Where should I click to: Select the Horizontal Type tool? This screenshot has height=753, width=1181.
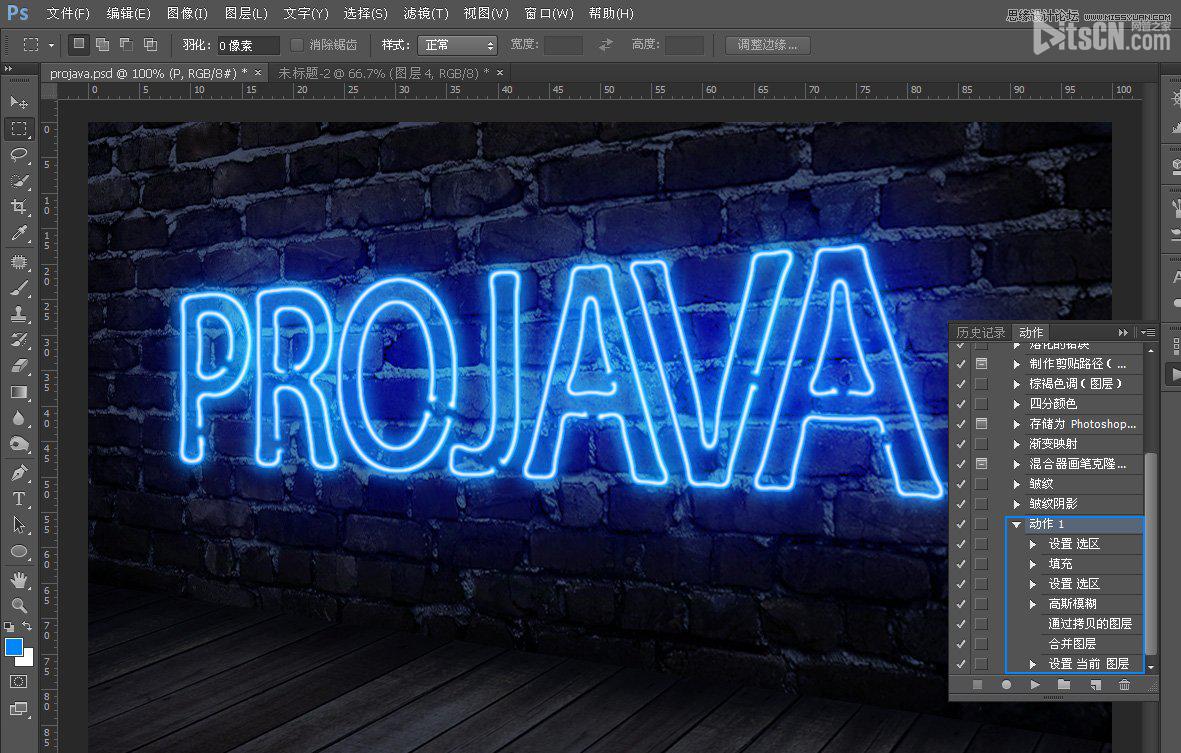[x=18, y=497]
